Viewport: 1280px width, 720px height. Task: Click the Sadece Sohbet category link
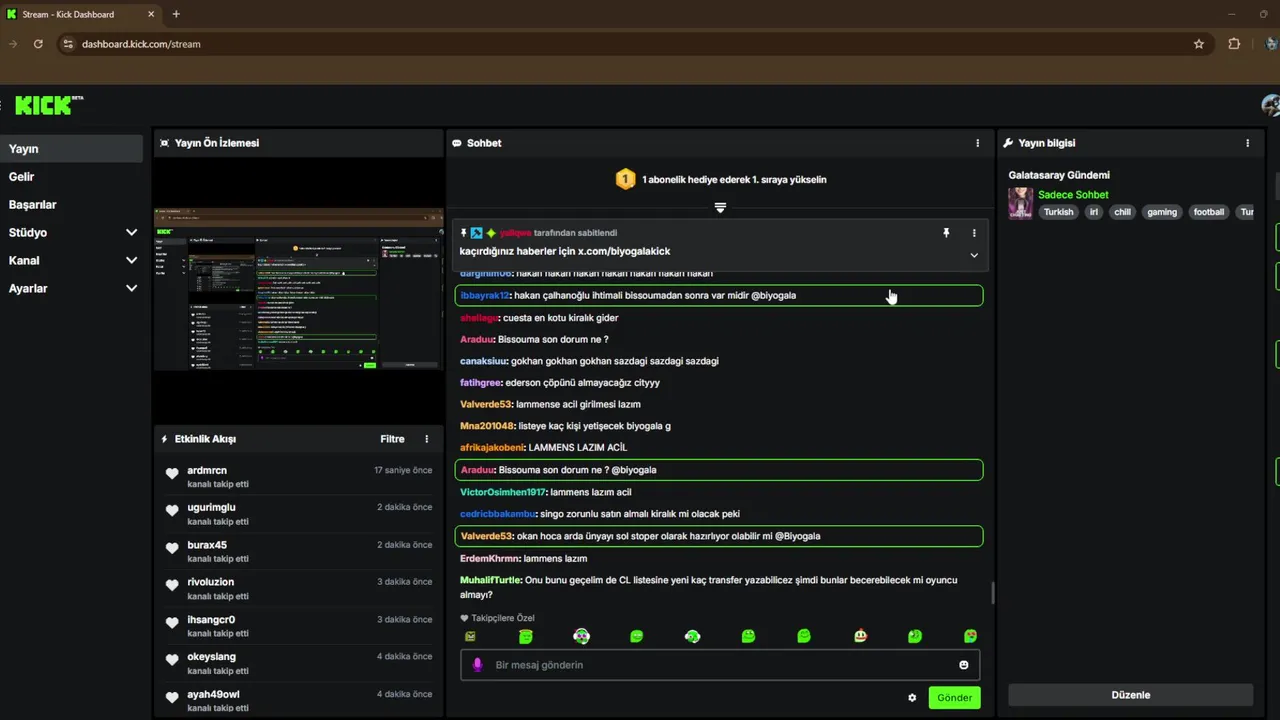[x=1073, y=195]
